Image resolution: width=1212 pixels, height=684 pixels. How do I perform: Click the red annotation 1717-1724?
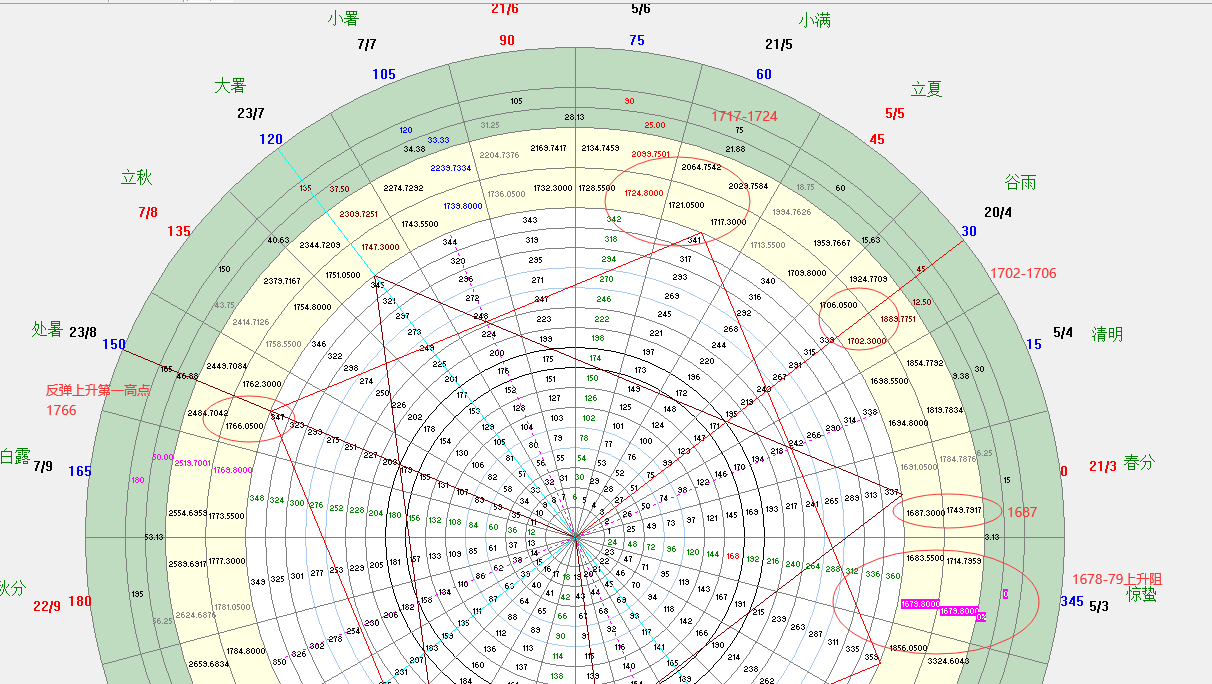tap(744, 116)
